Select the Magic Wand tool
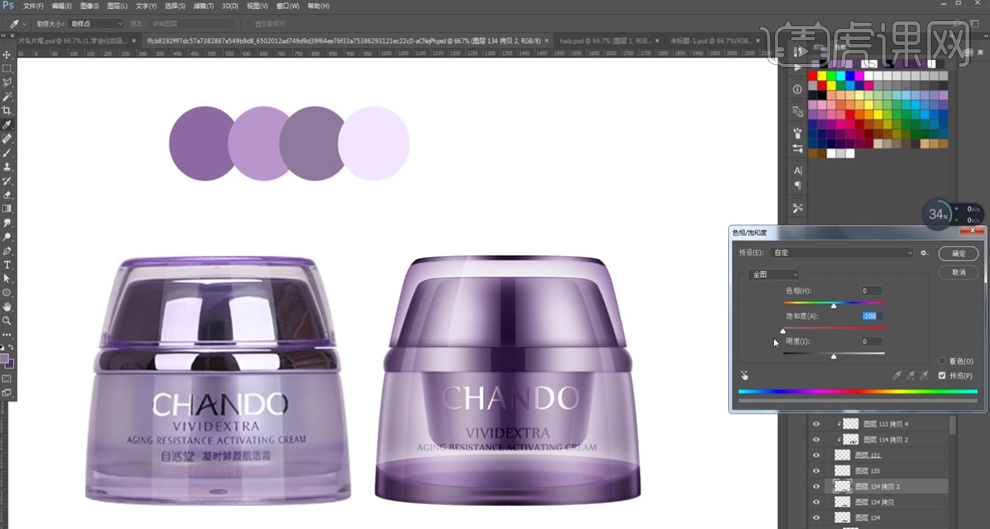This screenshot has width=990, height=529. point(7,97)
